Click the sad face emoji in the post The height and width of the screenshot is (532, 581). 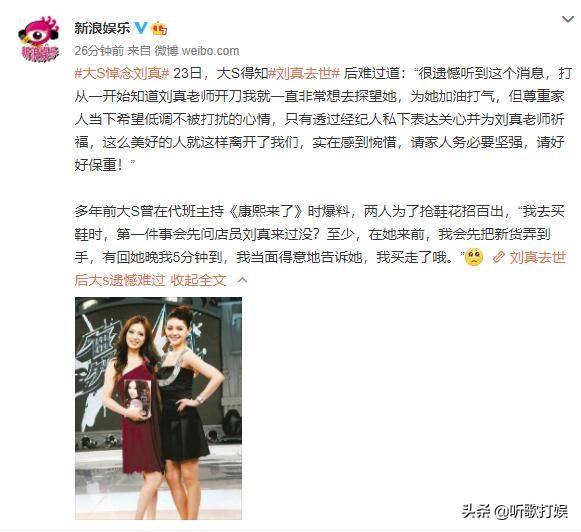click(x=474, y=257)
